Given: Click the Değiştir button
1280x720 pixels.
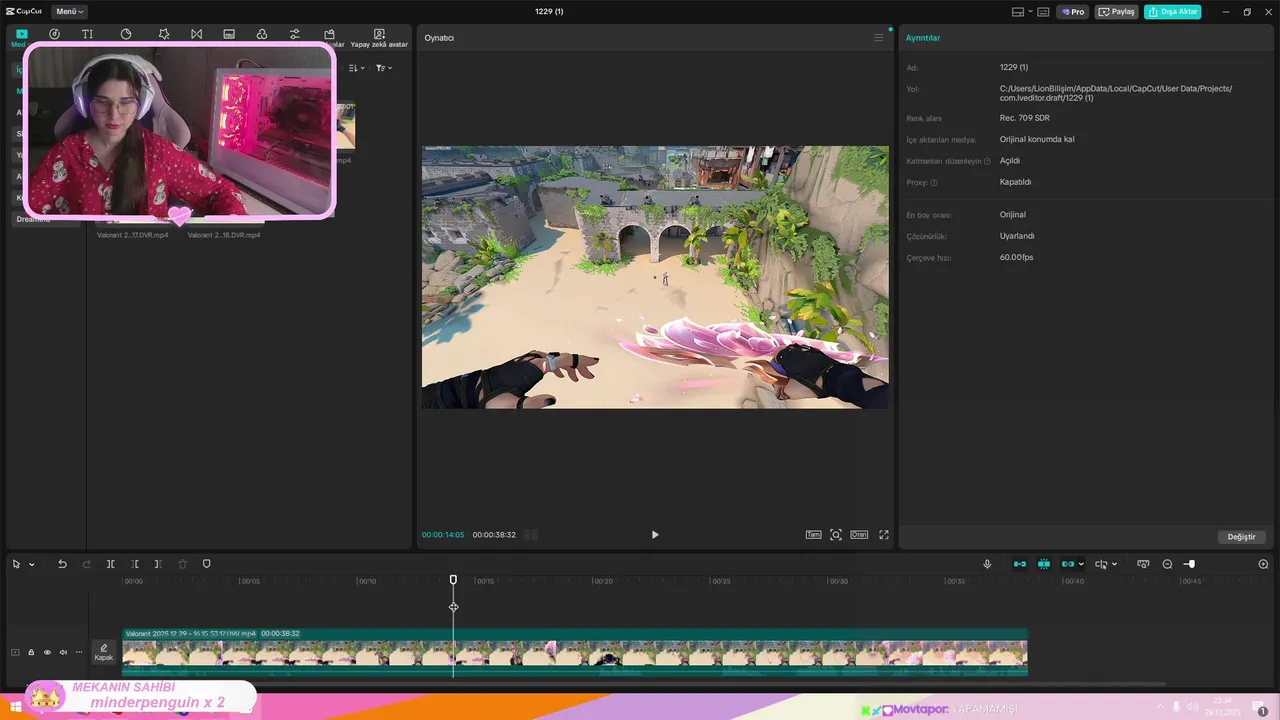Looking at the screenshot, I should tap(1241, 537).
